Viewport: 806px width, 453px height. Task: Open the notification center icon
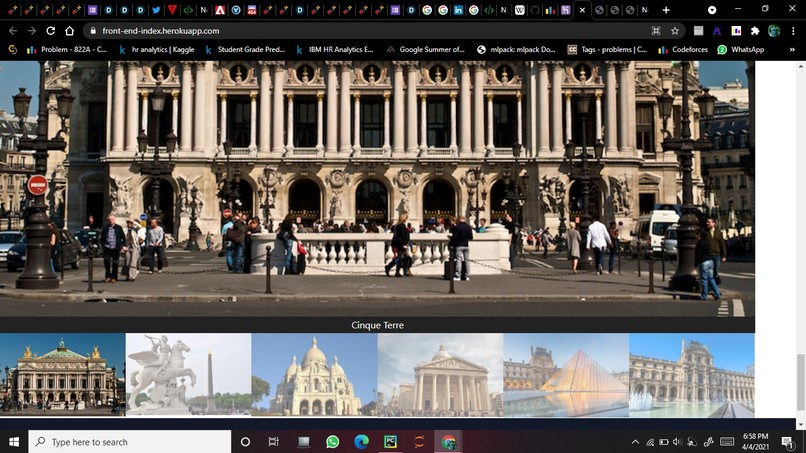tap(787, 442)
